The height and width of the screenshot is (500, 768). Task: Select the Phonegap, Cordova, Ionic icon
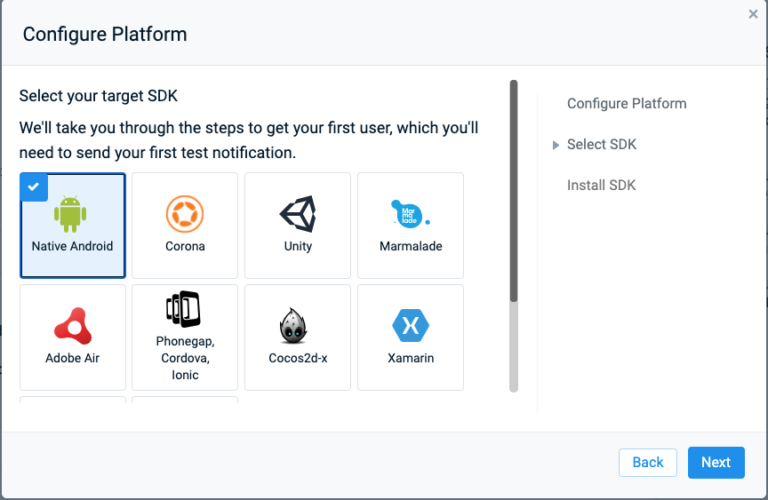[183, 309]
